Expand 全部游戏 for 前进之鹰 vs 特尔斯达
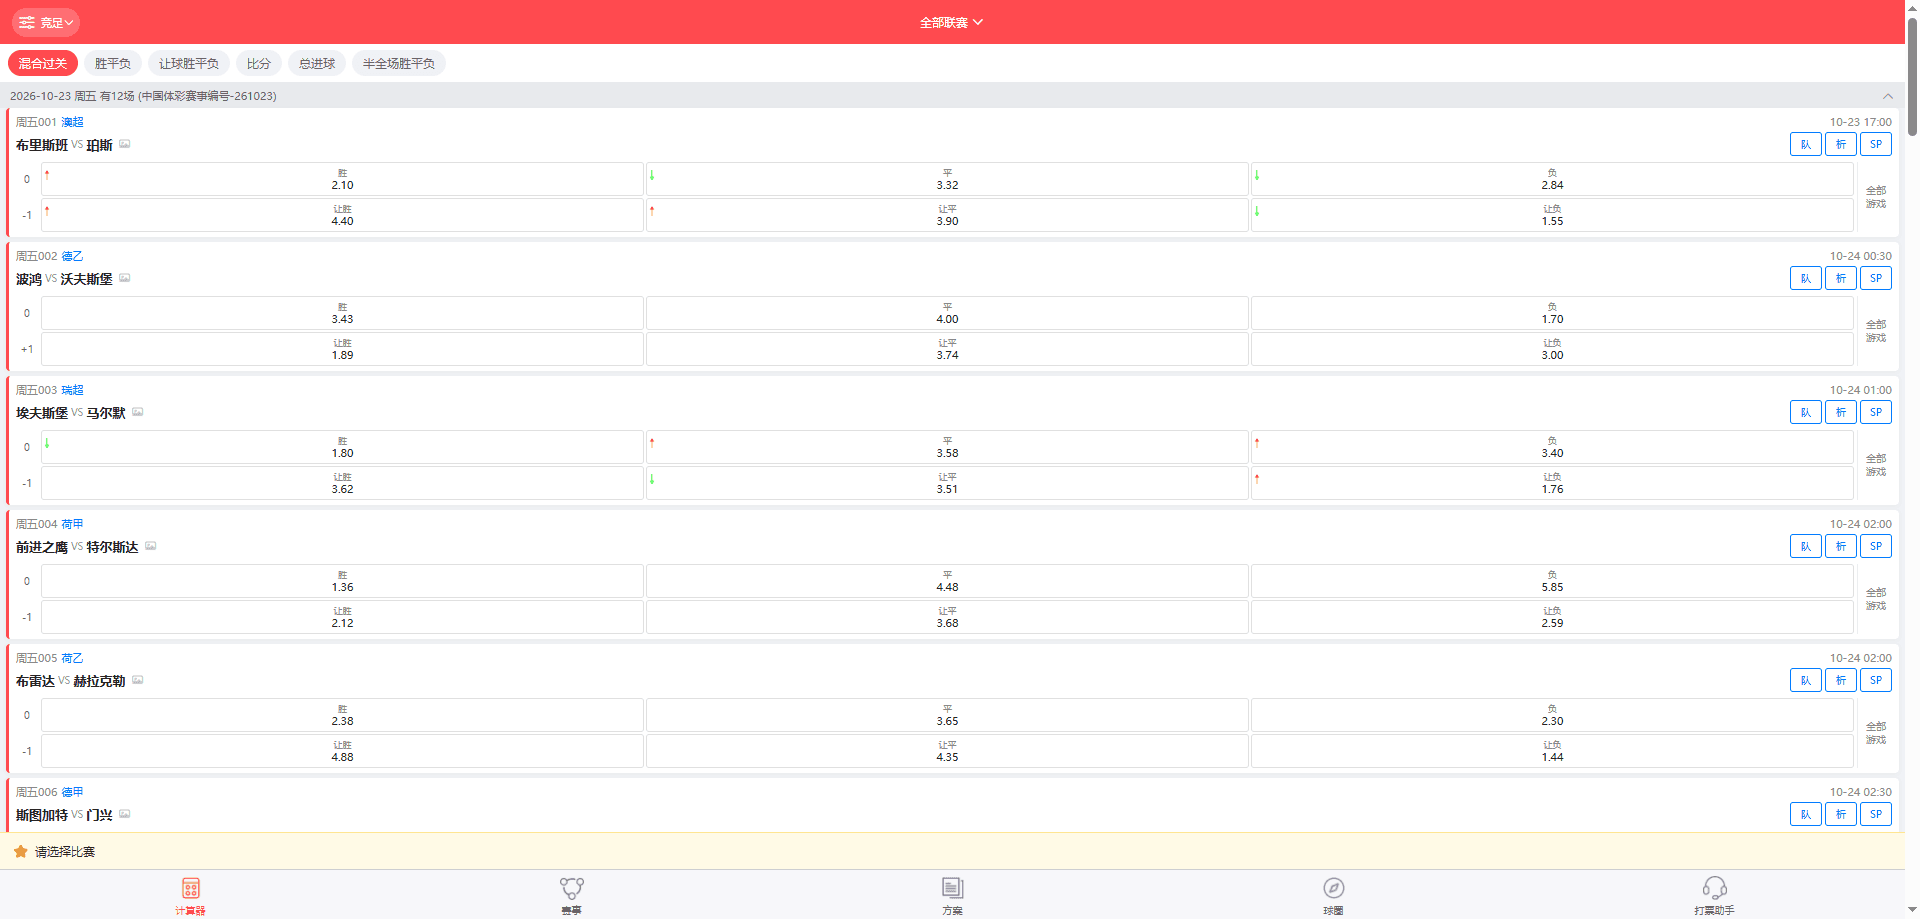The image size is (1920, 919). pyautogui.click(x=1876, y=599)
